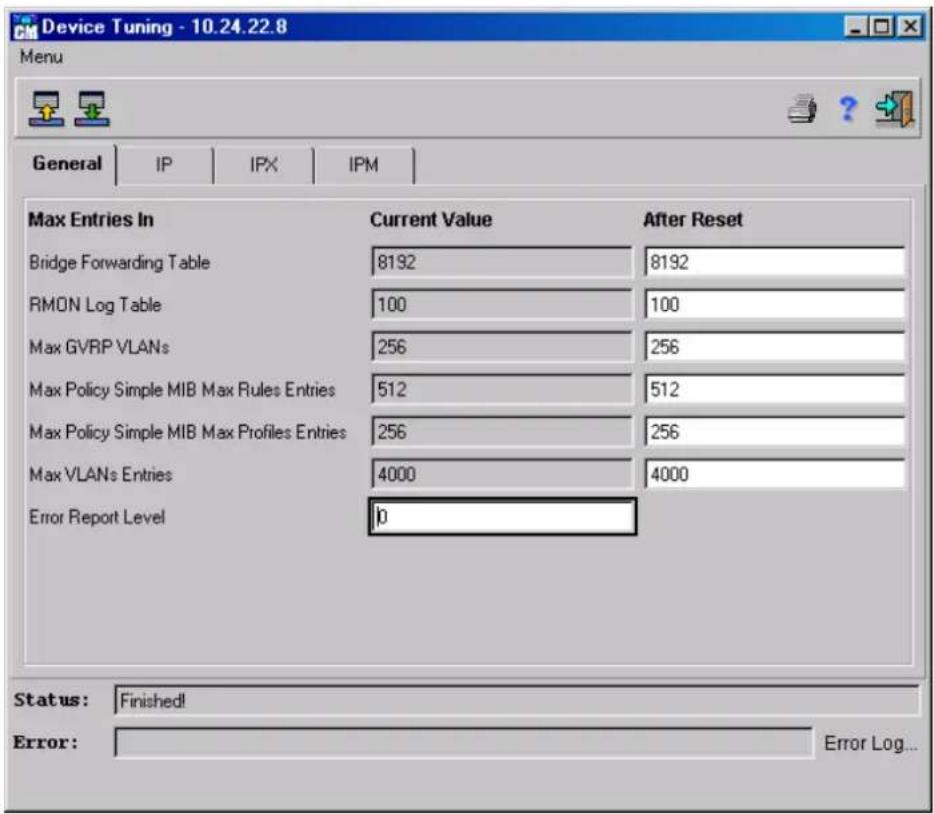Click the download-from-device toolbar icon
This screenshot has width=934, height=814.
pyautogui.click(x=92, y=109)
